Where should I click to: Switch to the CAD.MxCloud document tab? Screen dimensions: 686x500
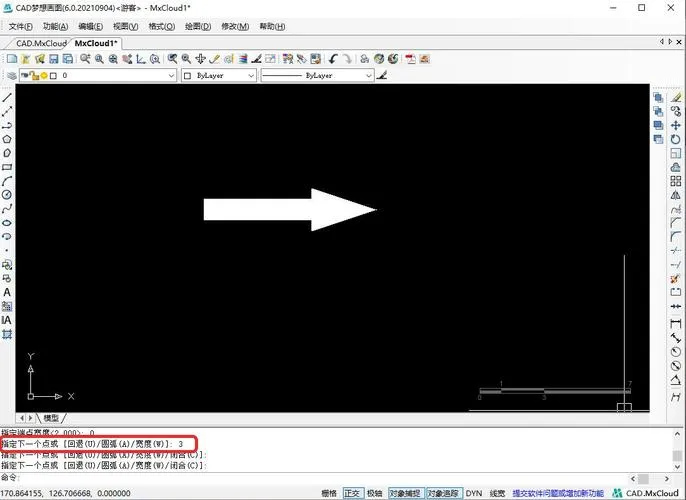37,43
